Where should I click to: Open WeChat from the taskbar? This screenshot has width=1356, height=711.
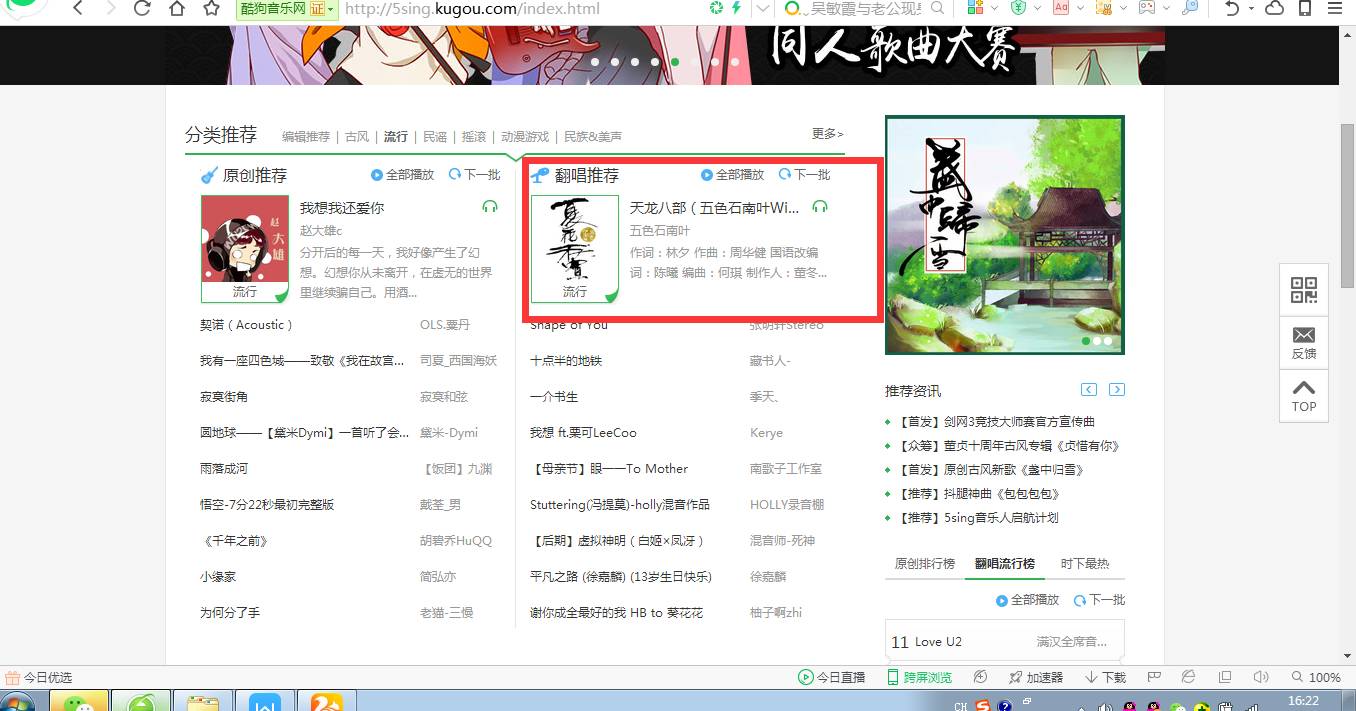pyautogui.click(x=78, y=702)
